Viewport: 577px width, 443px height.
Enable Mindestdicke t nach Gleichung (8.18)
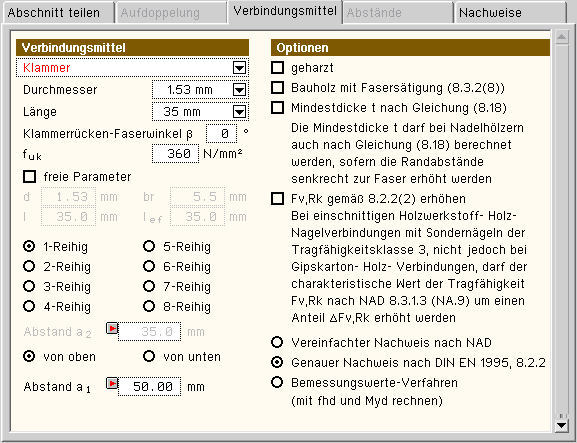[x=277, y=107]
